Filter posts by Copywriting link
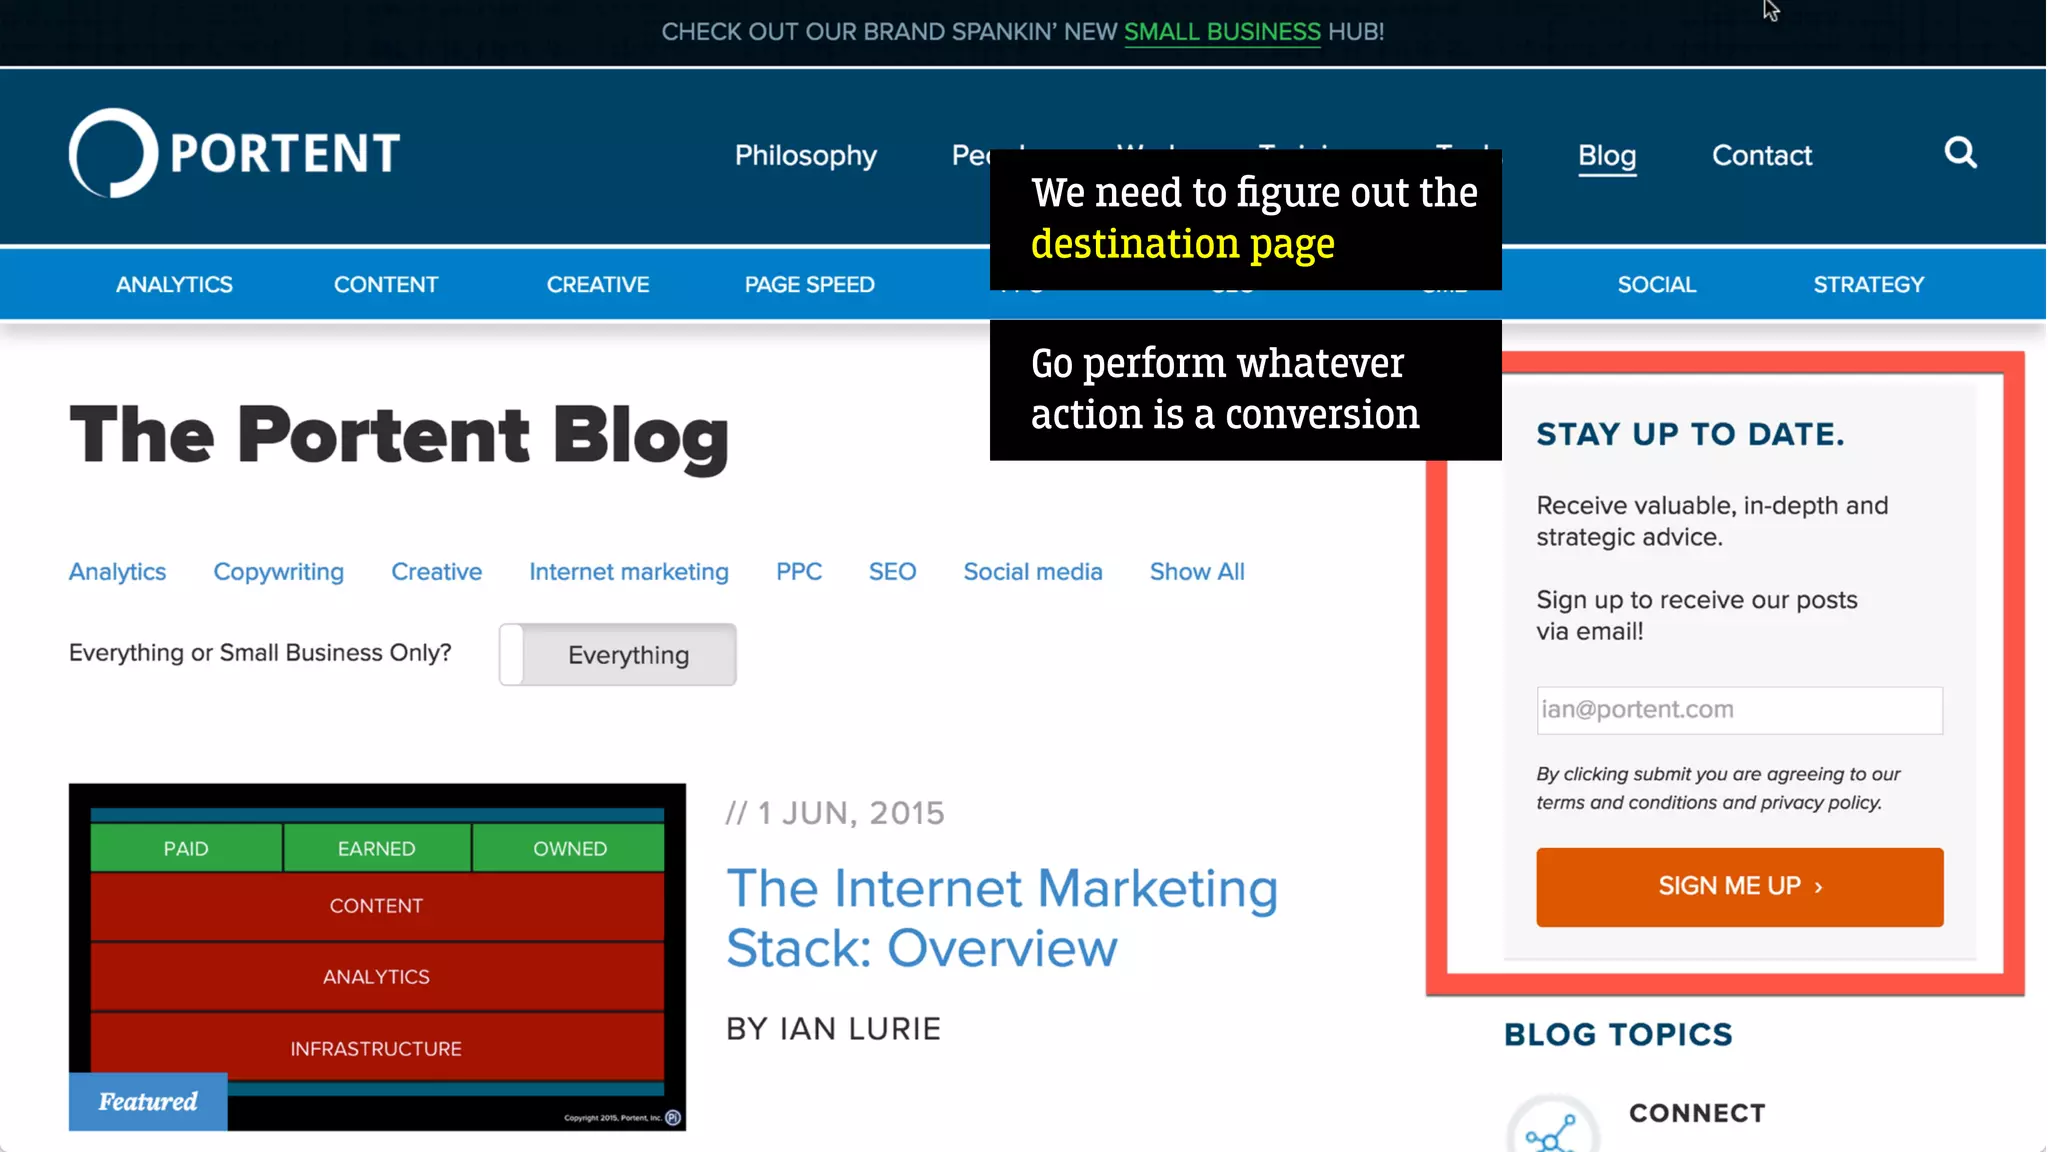 [278, 572]
